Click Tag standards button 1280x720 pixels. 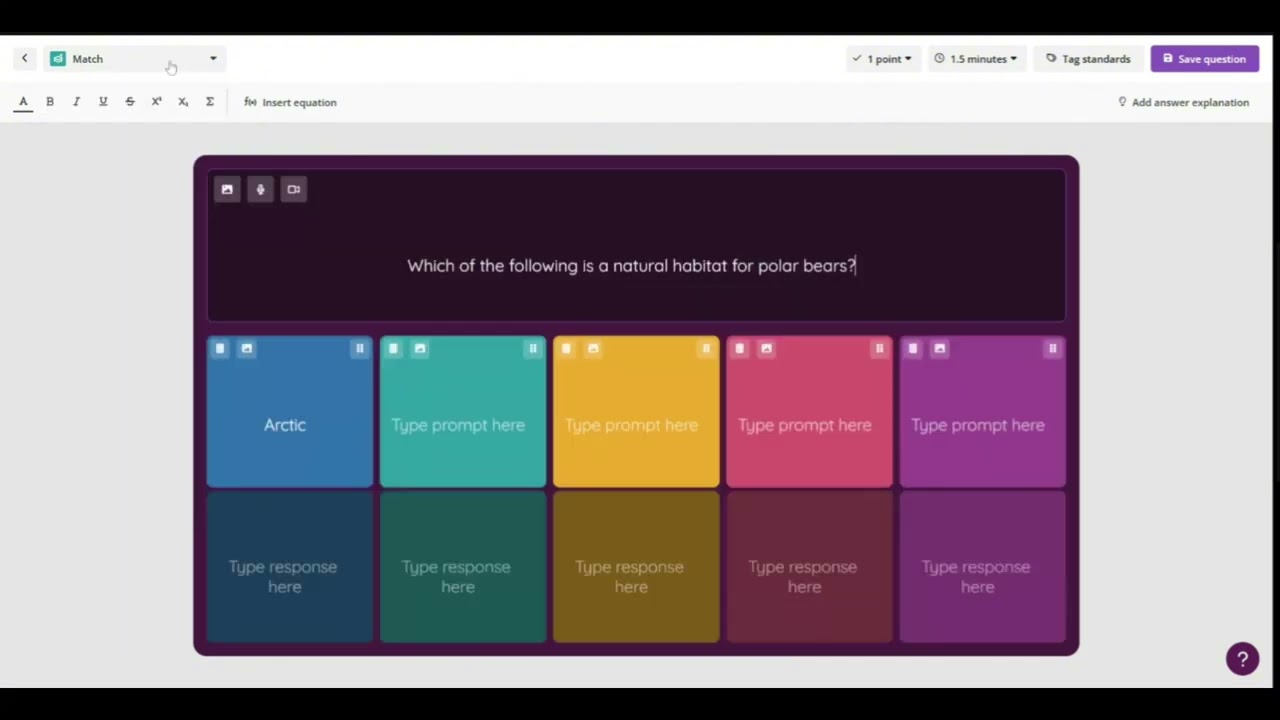pyautogui.click(x=1088, y=59)
